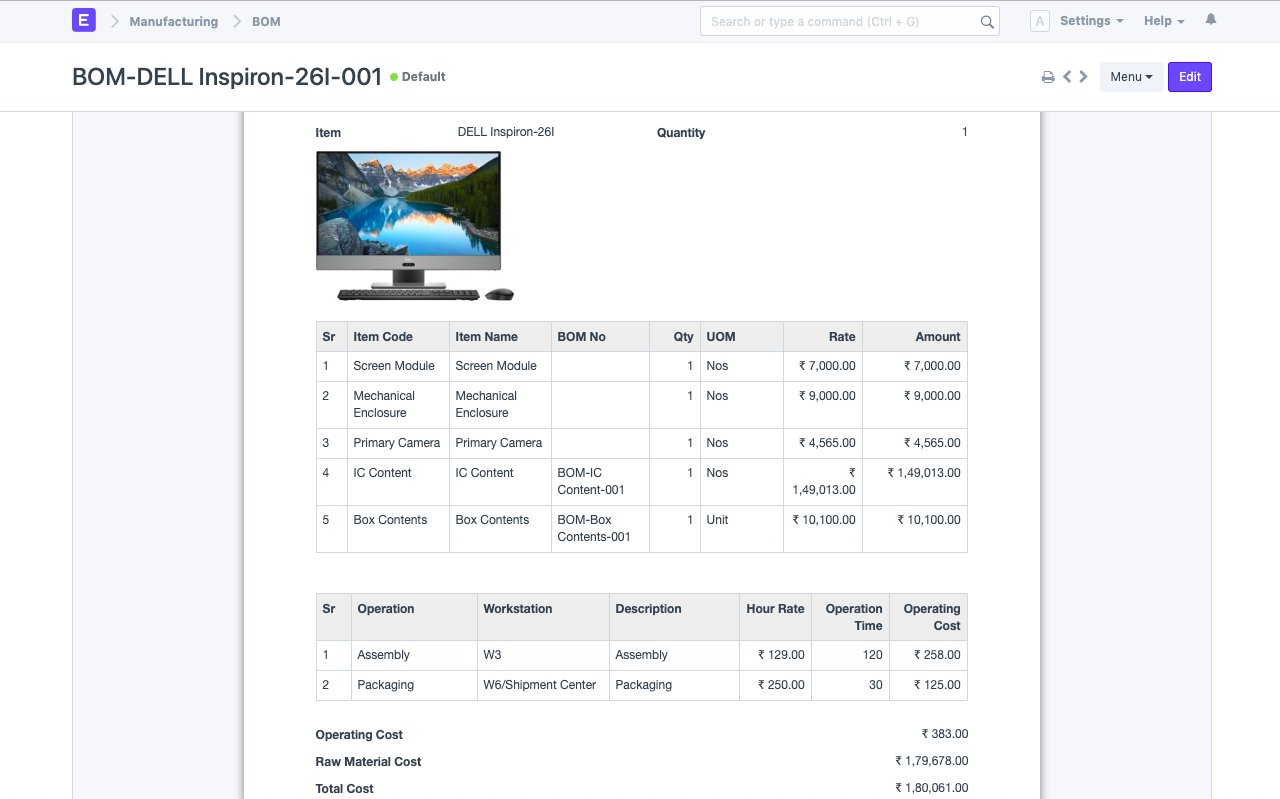Click the W6/Shipment Center workstation cell
Viewport: 1280px width, 799px height.
pos(539,685)
